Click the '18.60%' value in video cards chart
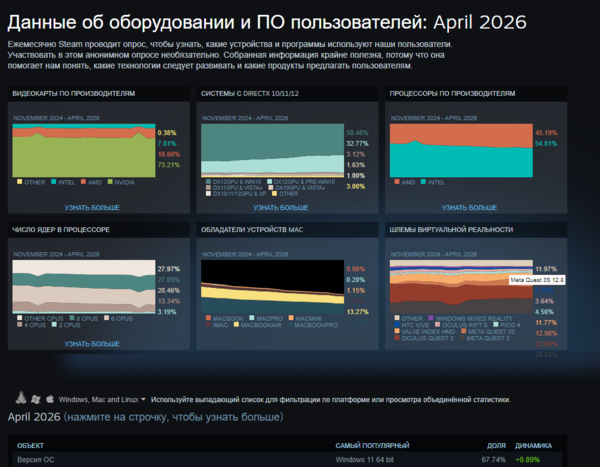This screenshot has height=467, width=600. pos(168,154)
